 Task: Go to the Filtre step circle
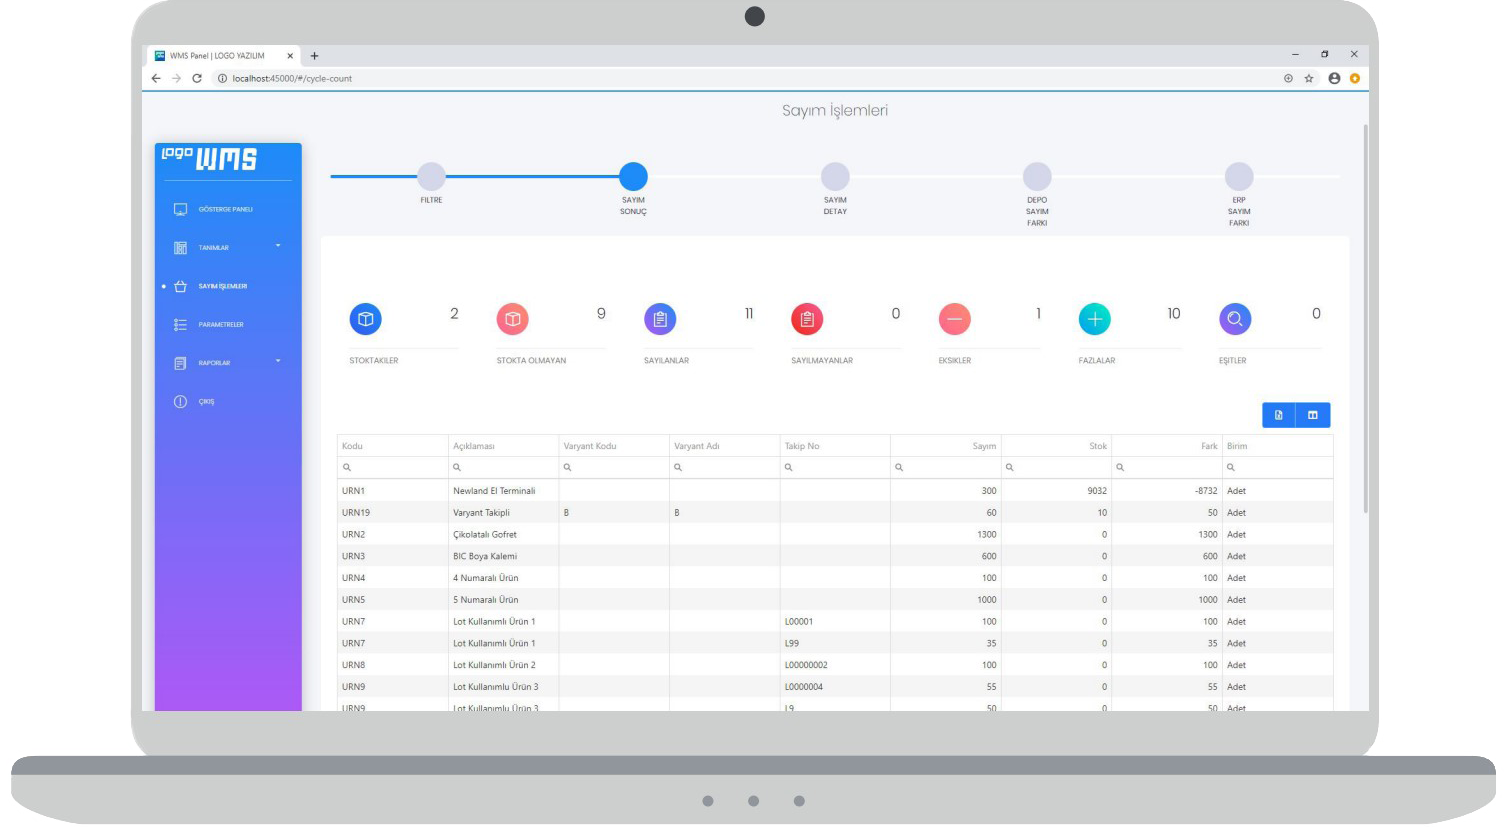[431, 177]
